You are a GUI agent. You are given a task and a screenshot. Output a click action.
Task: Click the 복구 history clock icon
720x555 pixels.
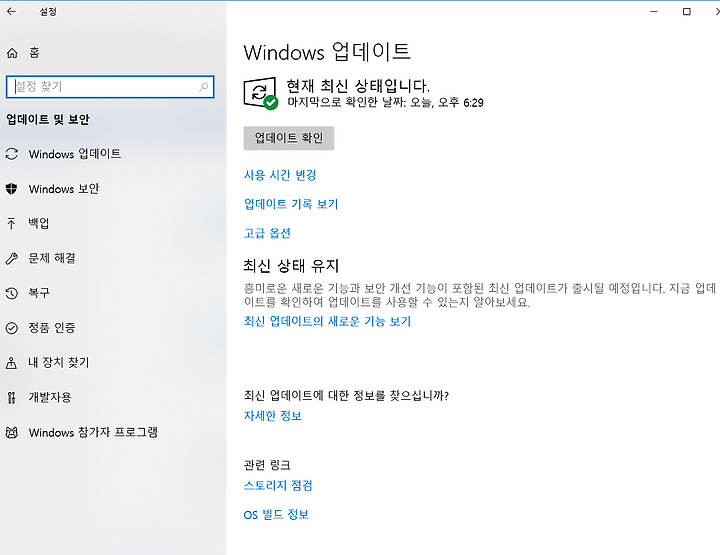click(11, 293)
